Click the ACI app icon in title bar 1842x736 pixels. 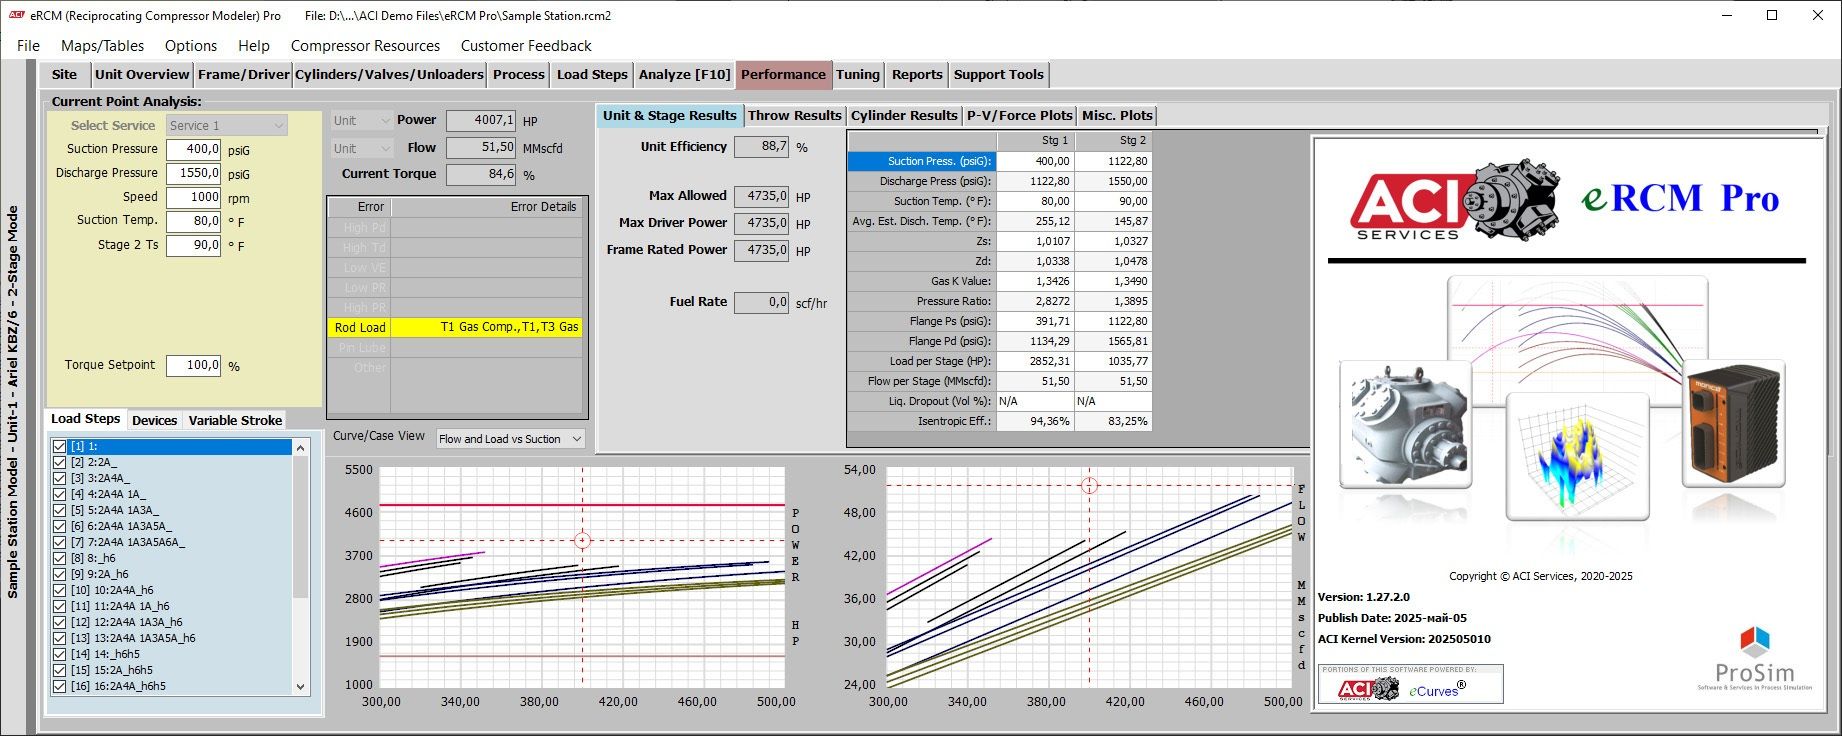tap(16, 15)
